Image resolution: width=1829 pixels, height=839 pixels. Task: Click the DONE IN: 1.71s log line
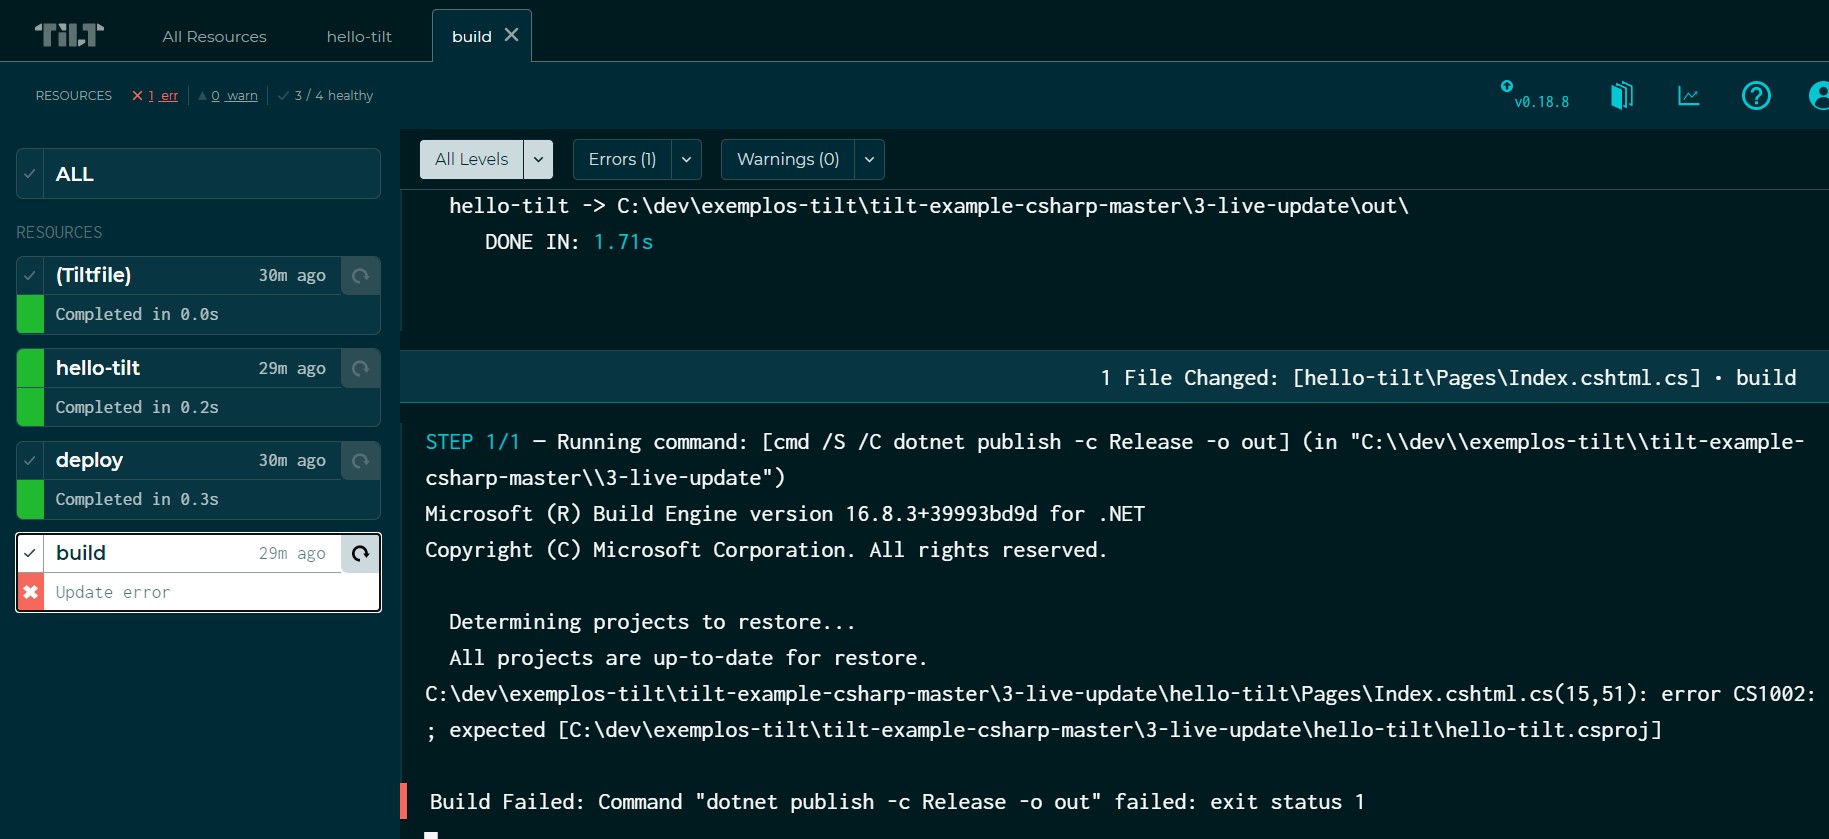569,242
